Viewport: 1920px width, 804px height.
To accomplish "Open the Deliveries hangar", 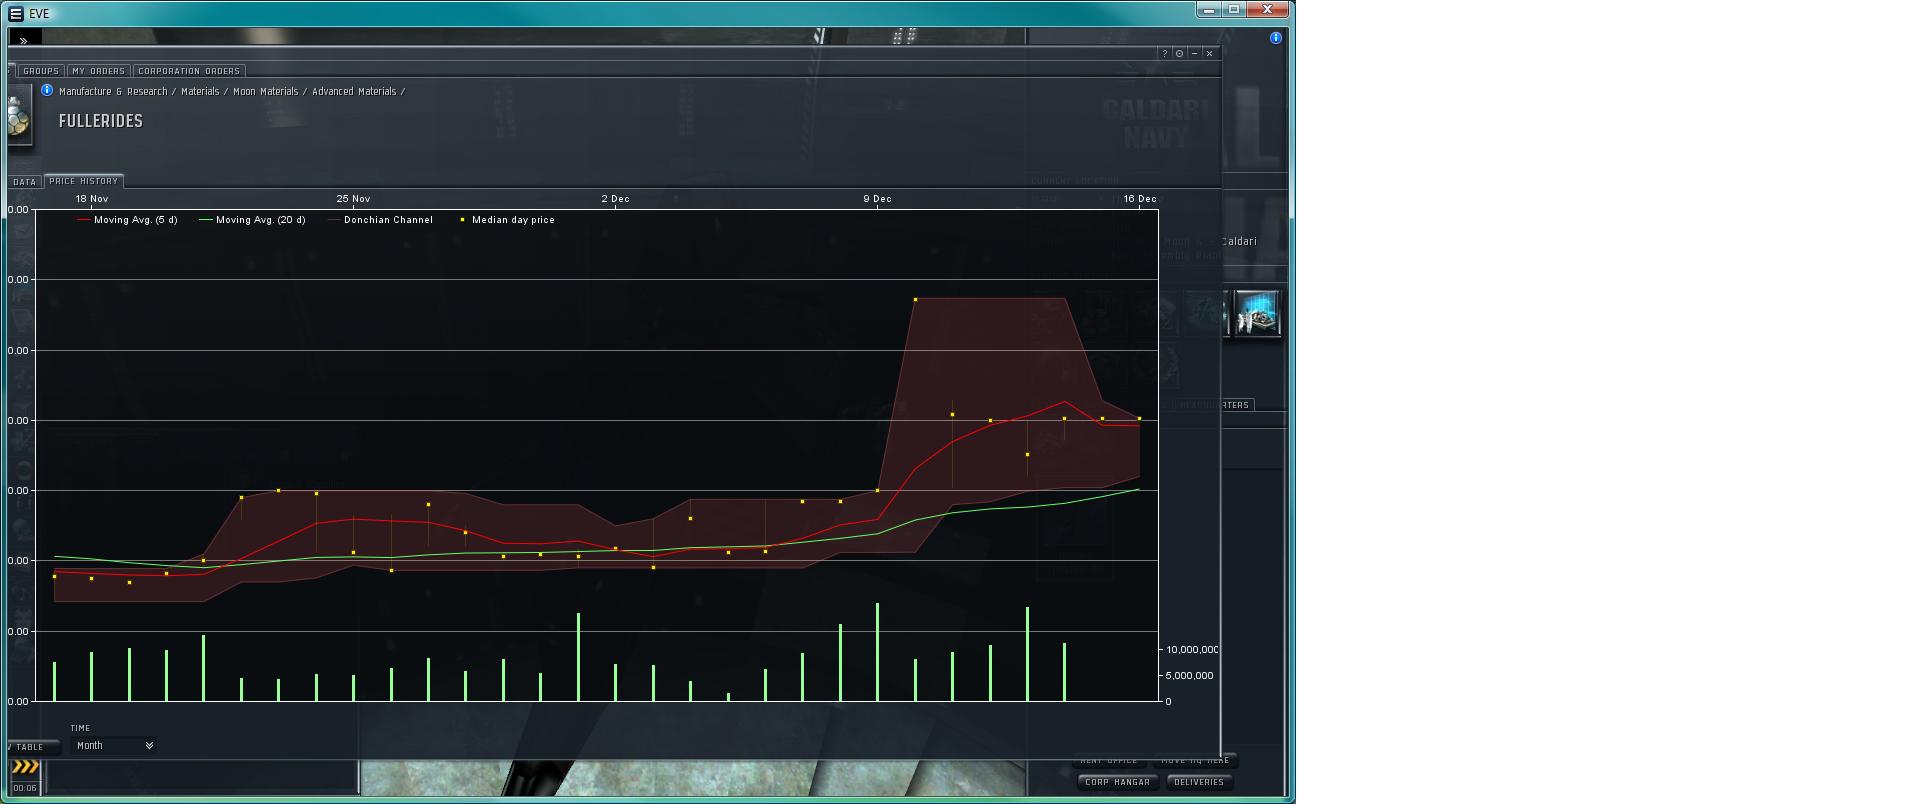I will [x=1199, y=782].
